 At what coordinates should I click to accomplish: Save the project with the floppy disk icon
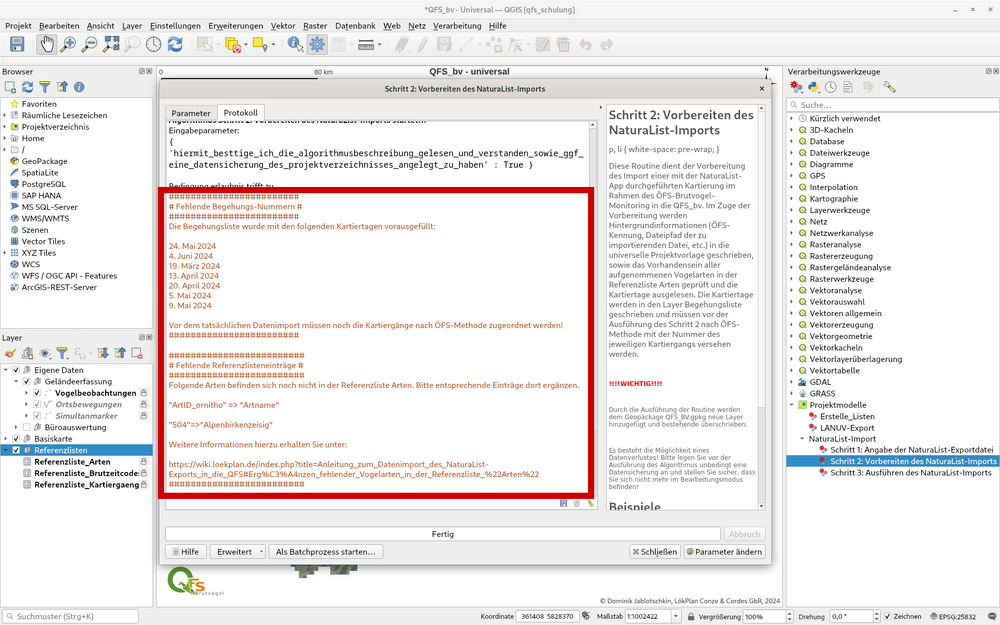17,44
